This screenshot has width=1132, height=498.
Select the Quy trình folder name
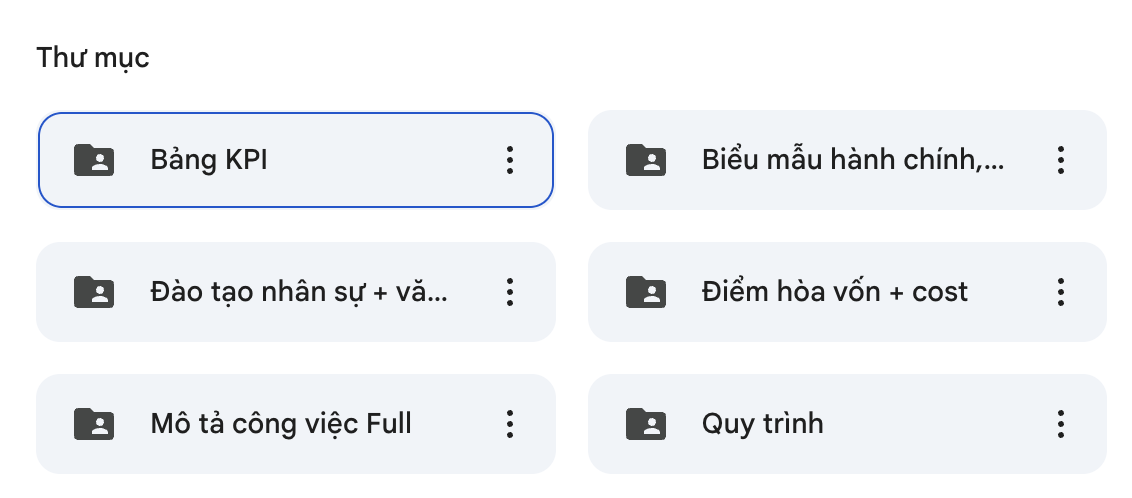pos(762,424)
